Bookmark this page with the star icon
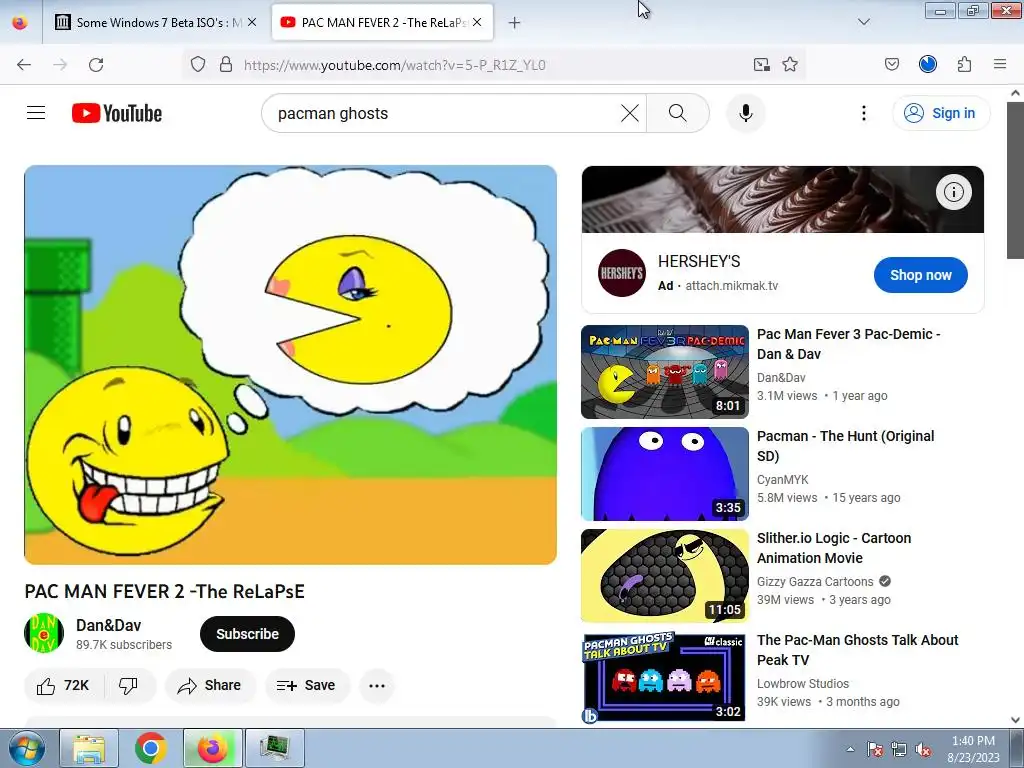This screenshot has height=768, width=1024. click(790, 64)
